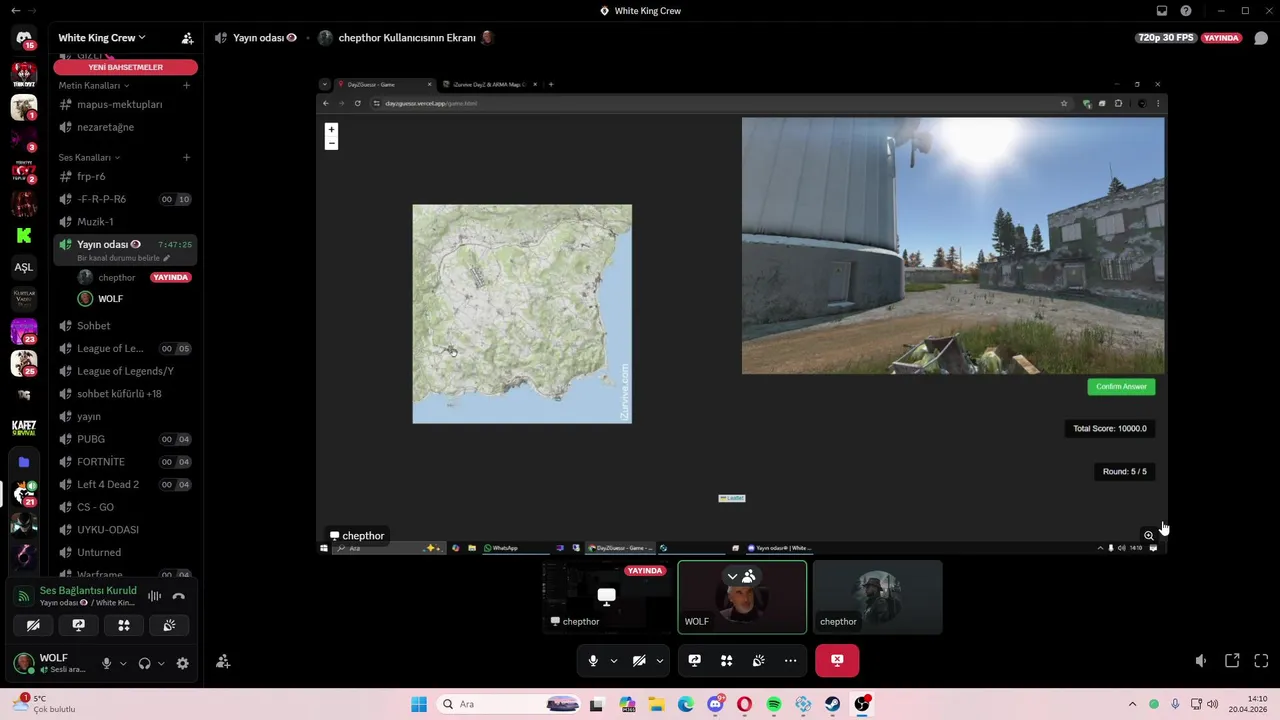Screen dimensions: 1280x720
Task: Open Activities from the user panel
Action: click(124, 625)
